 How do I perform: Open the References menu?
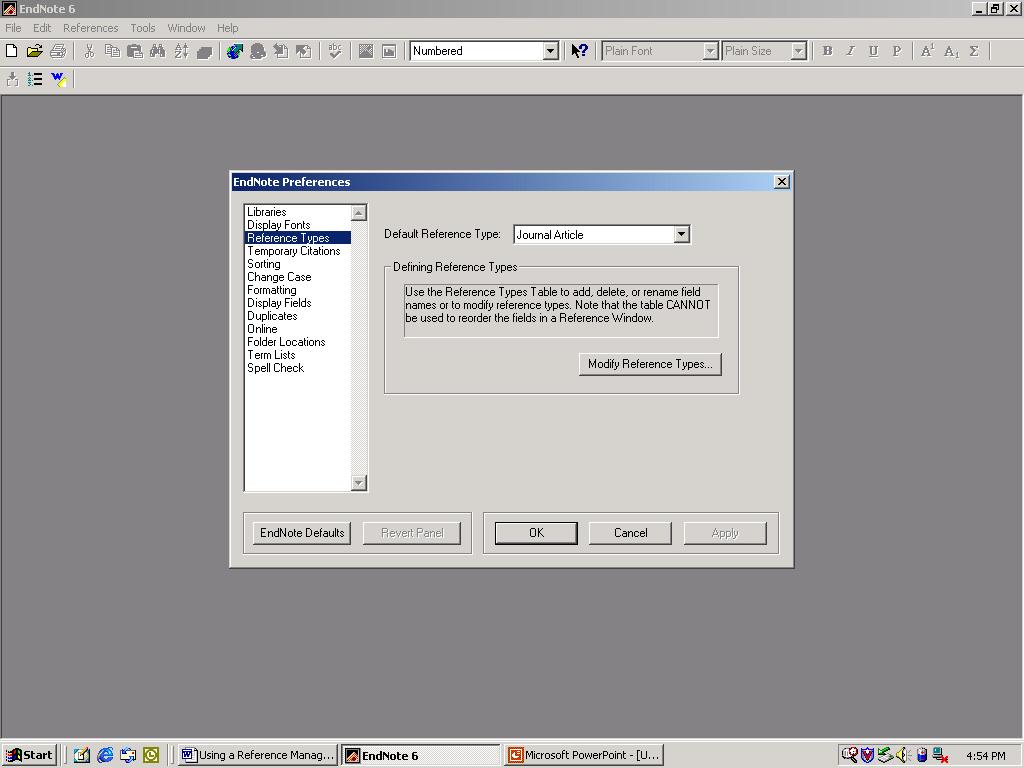(x=91, y=28)
